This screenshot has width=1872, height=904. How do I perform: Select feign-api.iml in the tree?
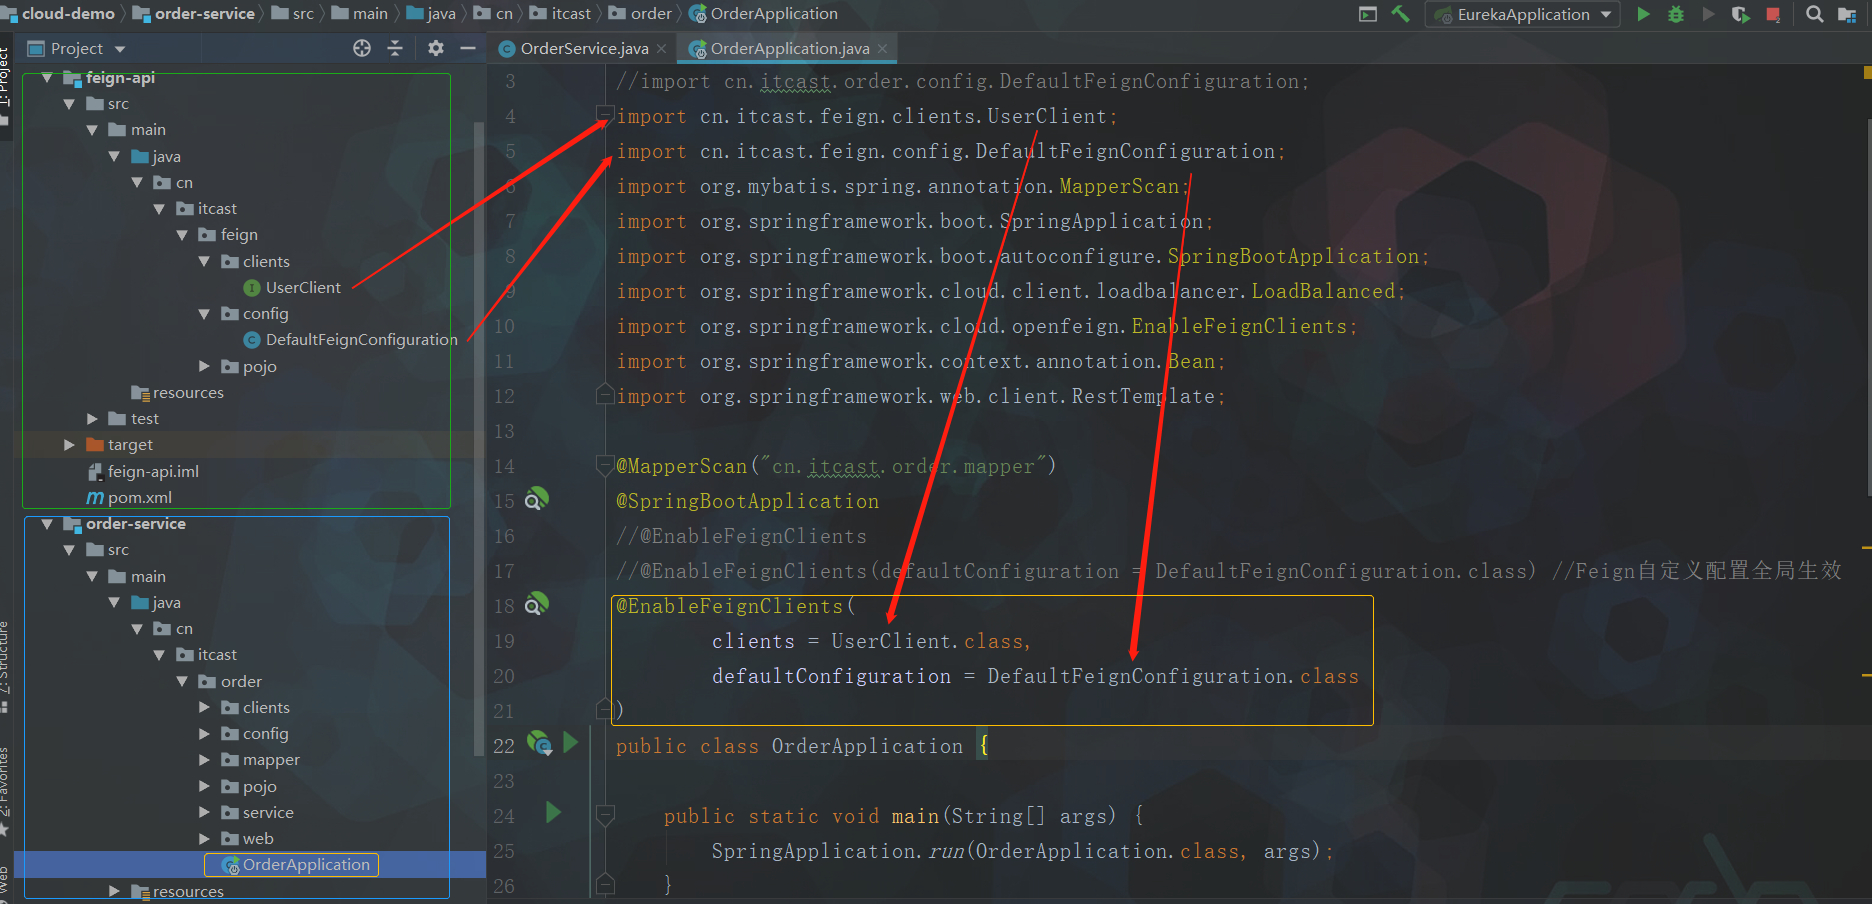(x=153, y=471)
